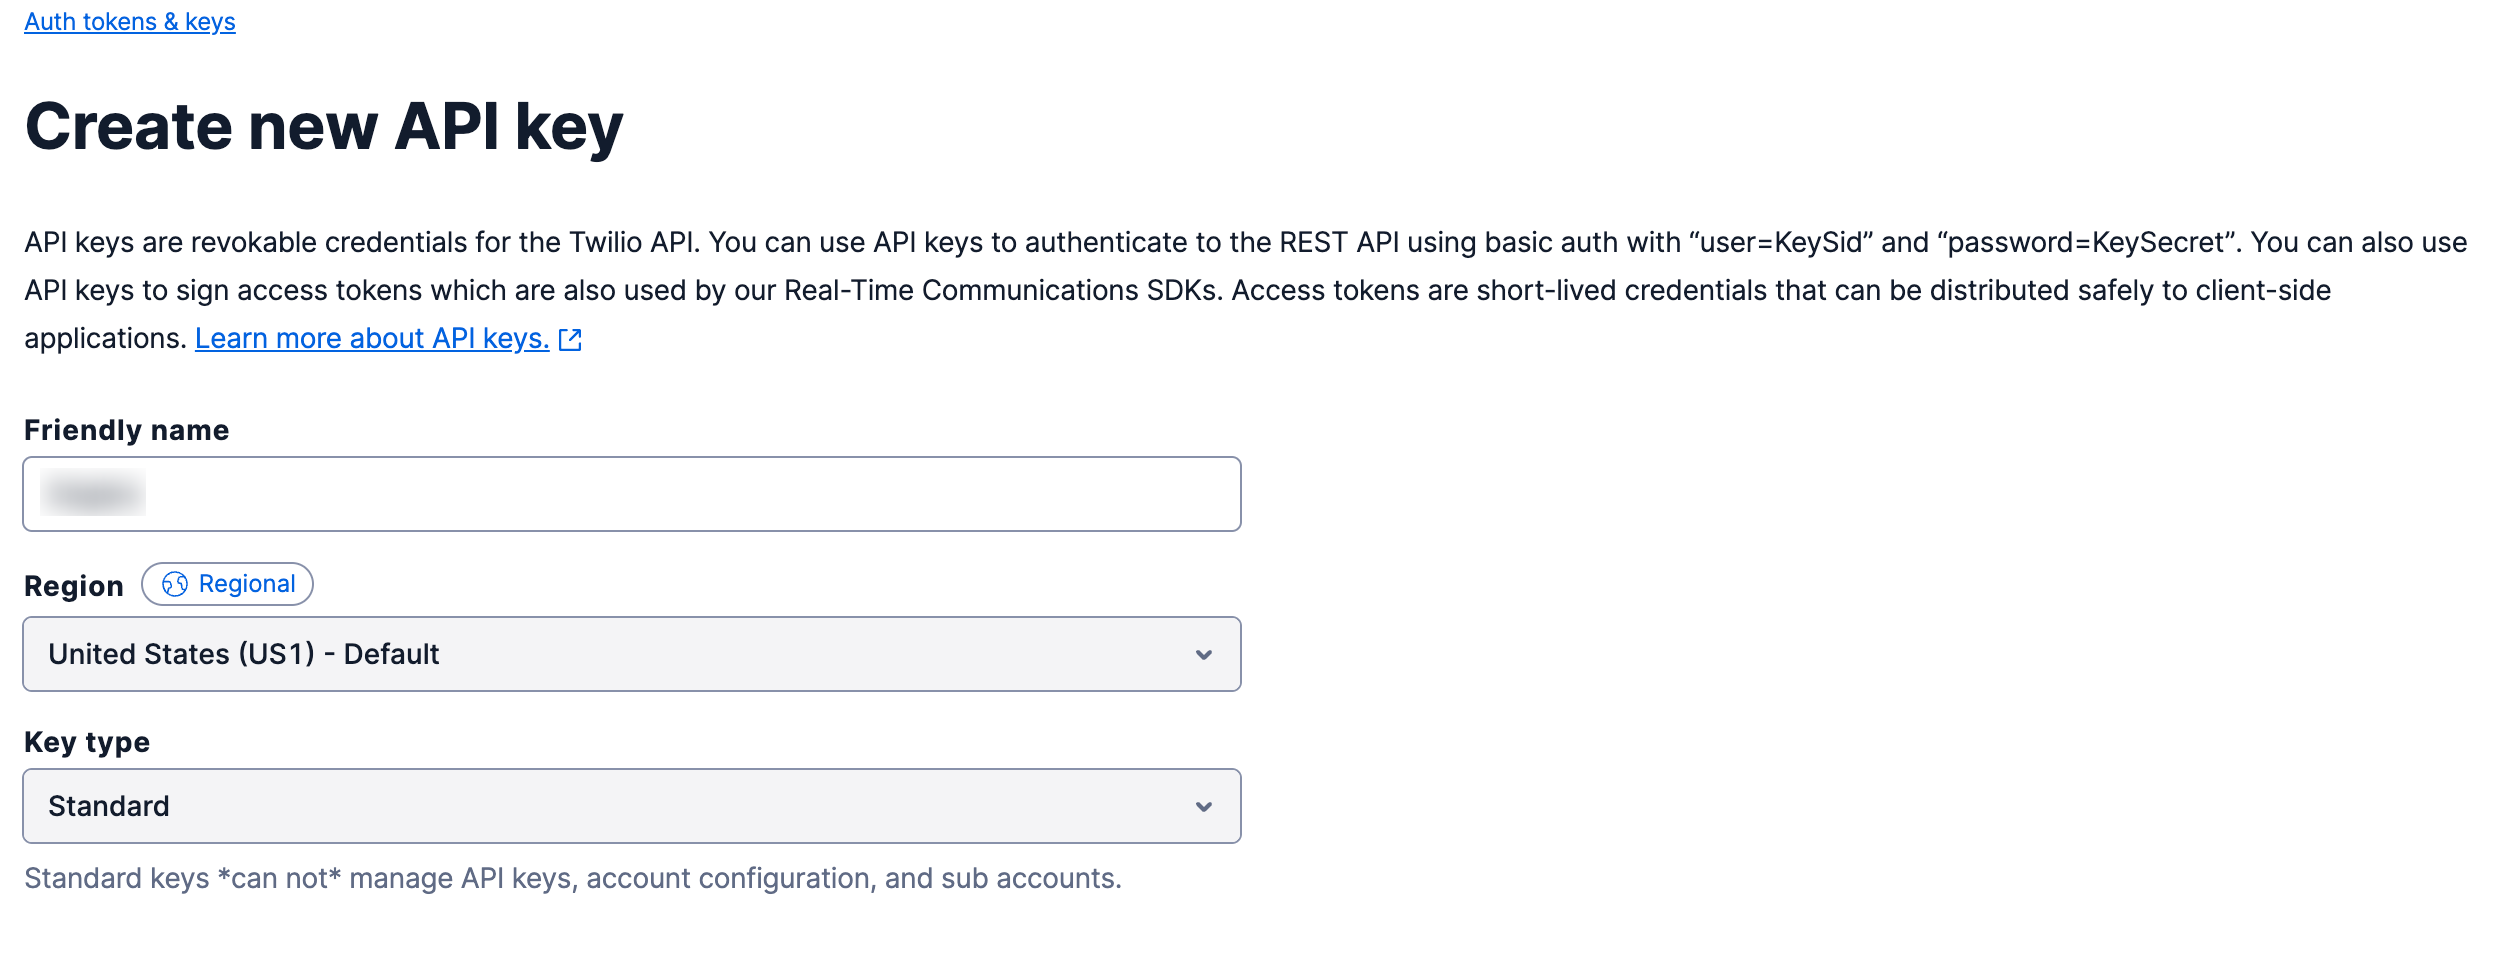Click the external link arrow icon

[570, 340]
